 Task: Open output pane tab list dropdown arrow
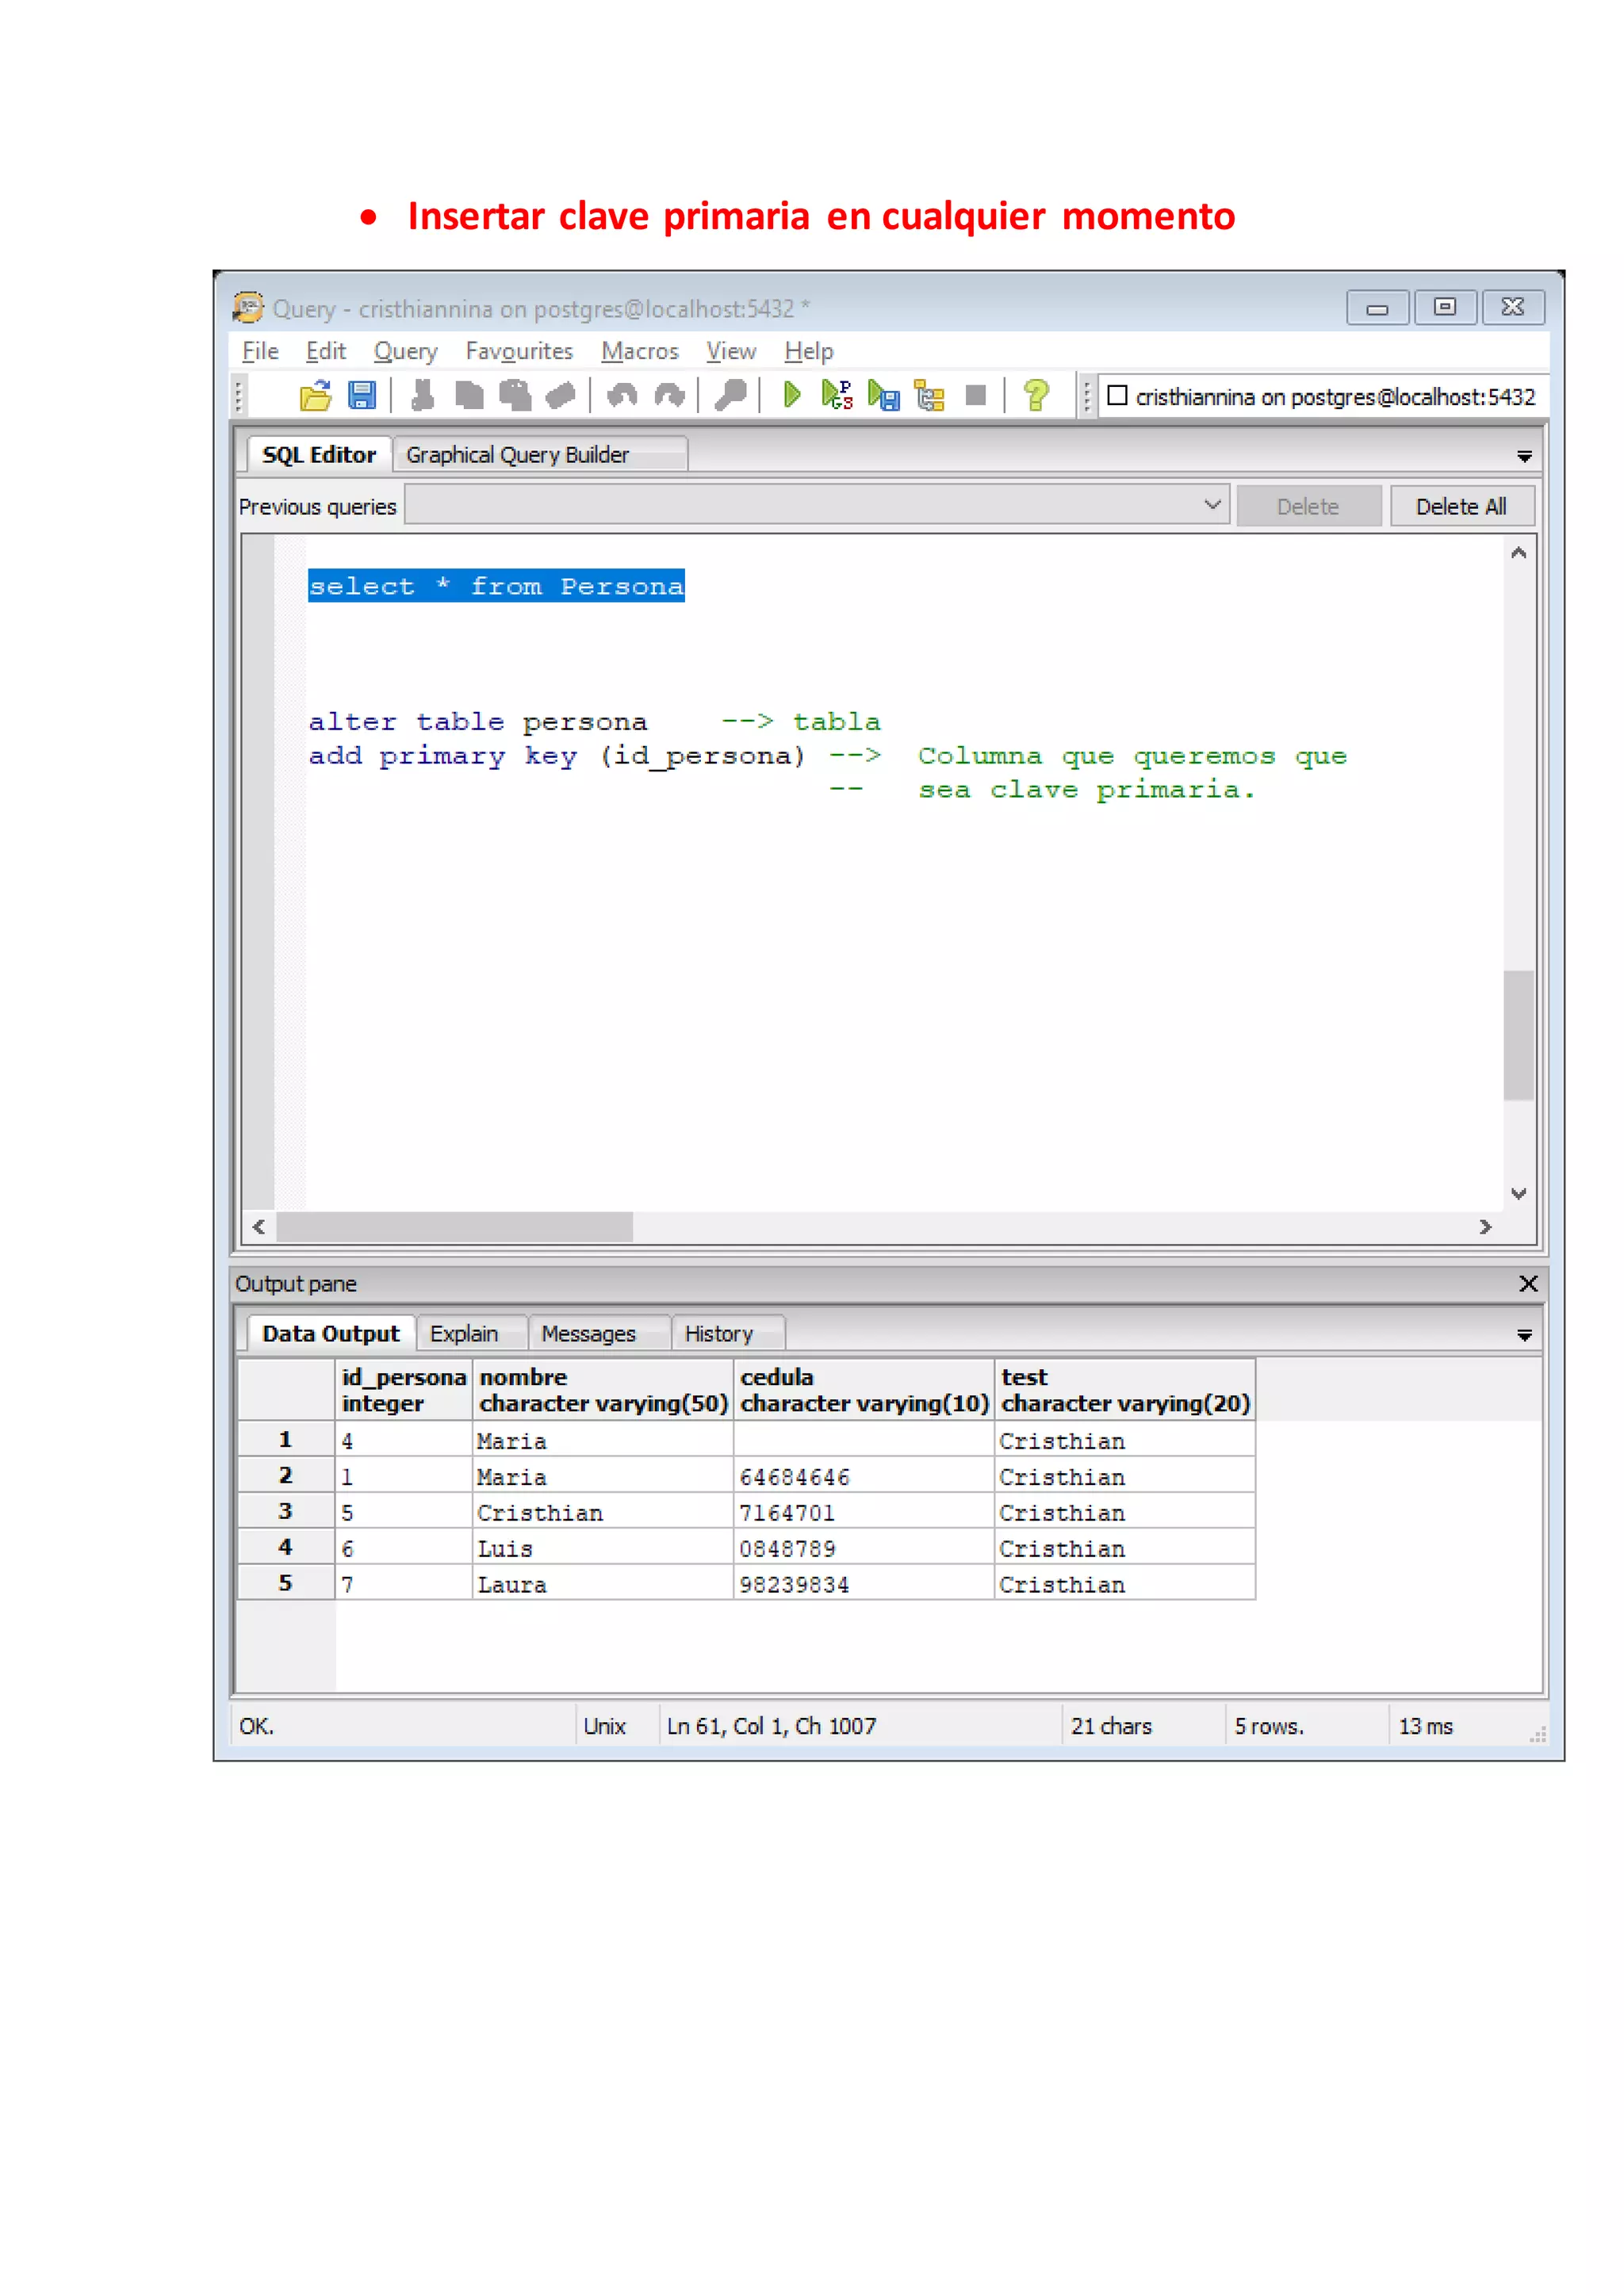(x=1524, y=1335)
